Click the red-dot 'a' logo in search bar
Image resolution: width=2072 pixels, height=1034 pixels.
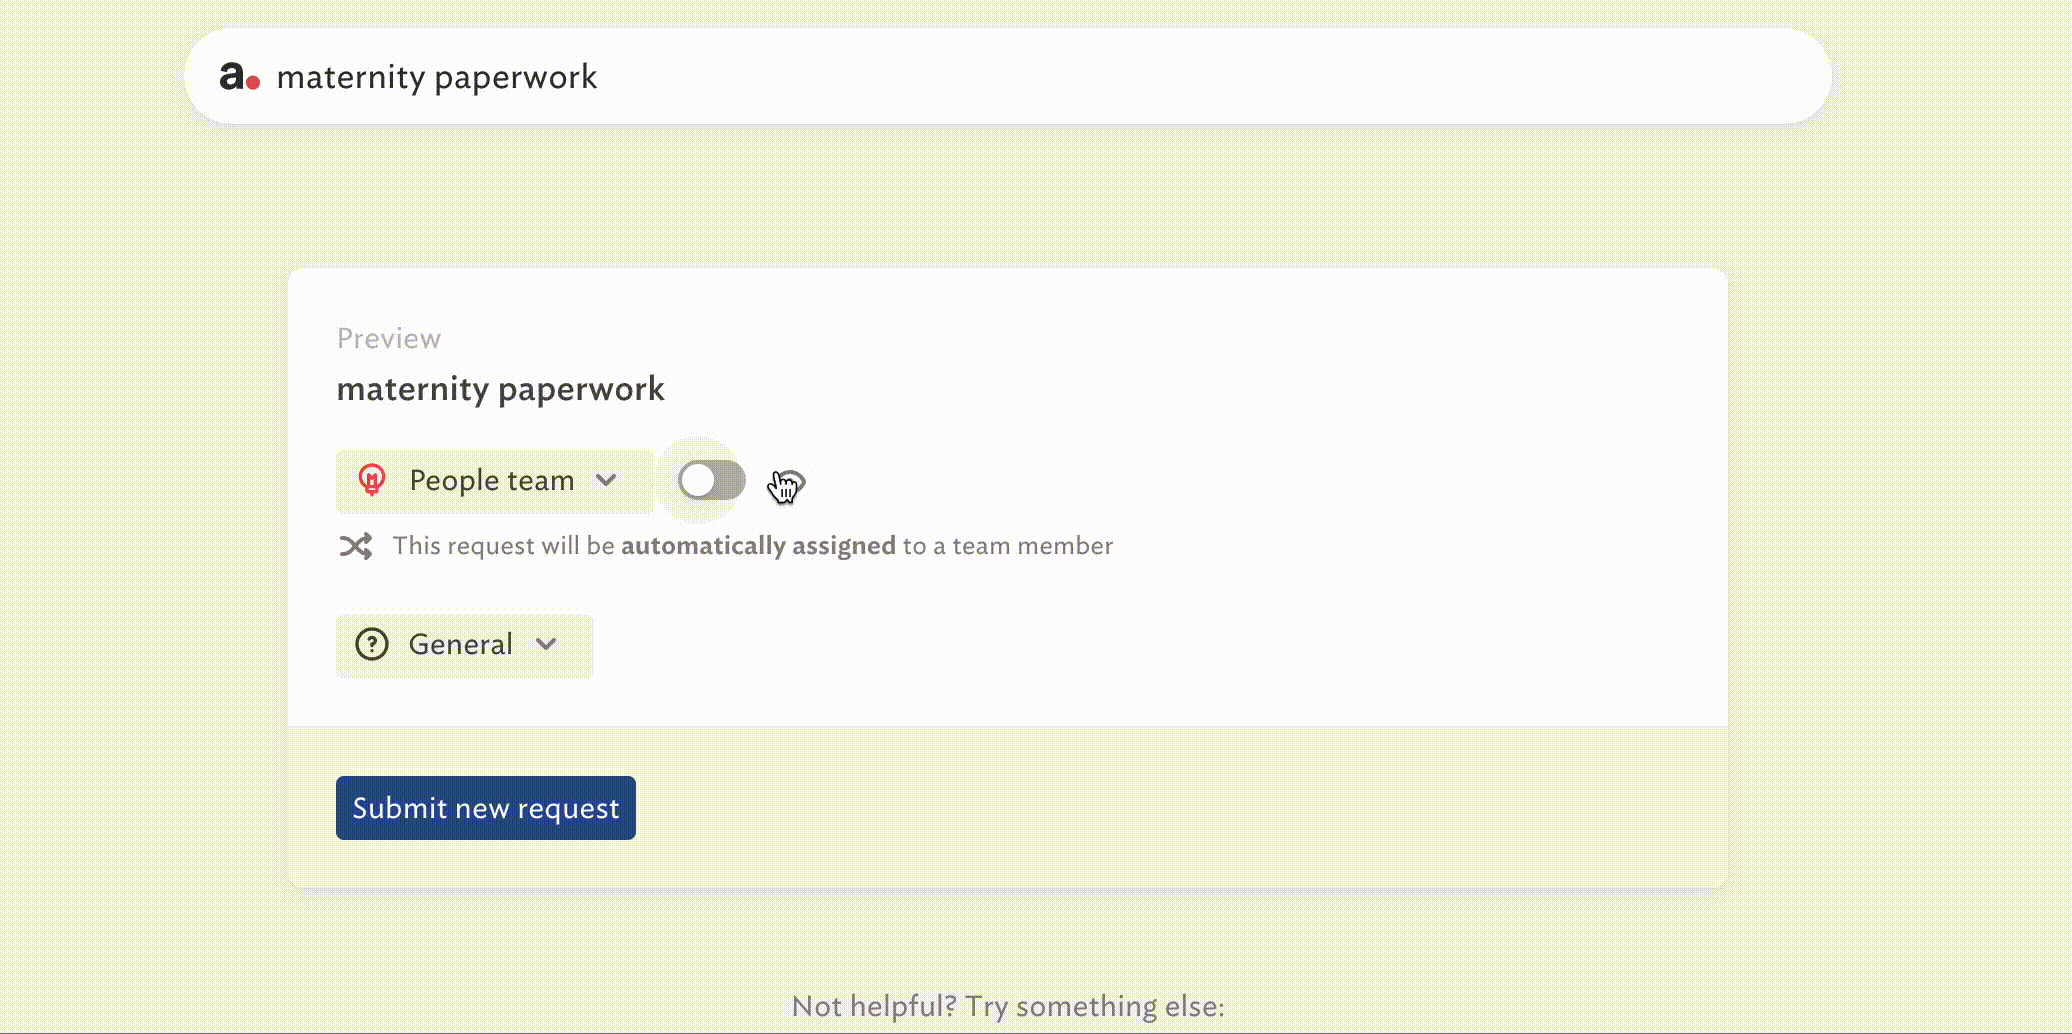(240, 76)
